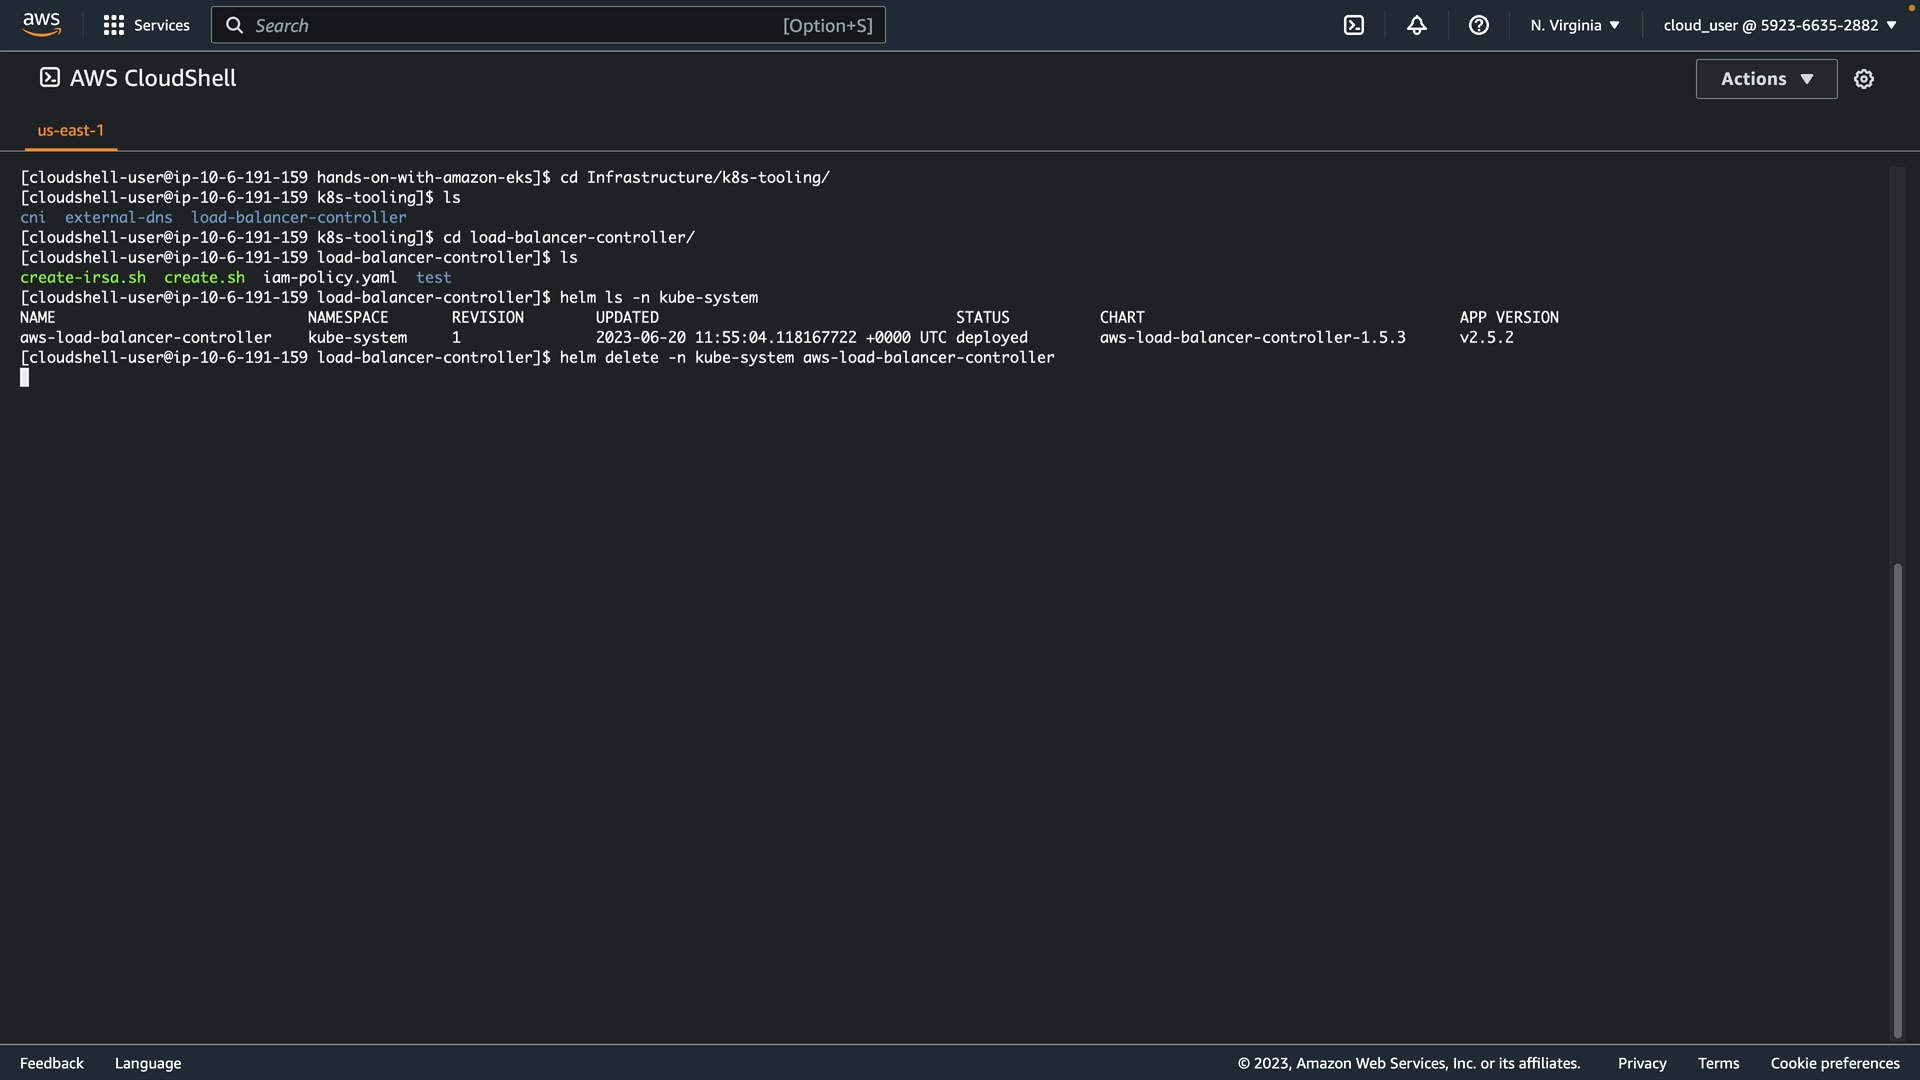Expand the cloud_user account dropdown
Viewport: 1920px width, 1080px height.
pos(1779,25)
